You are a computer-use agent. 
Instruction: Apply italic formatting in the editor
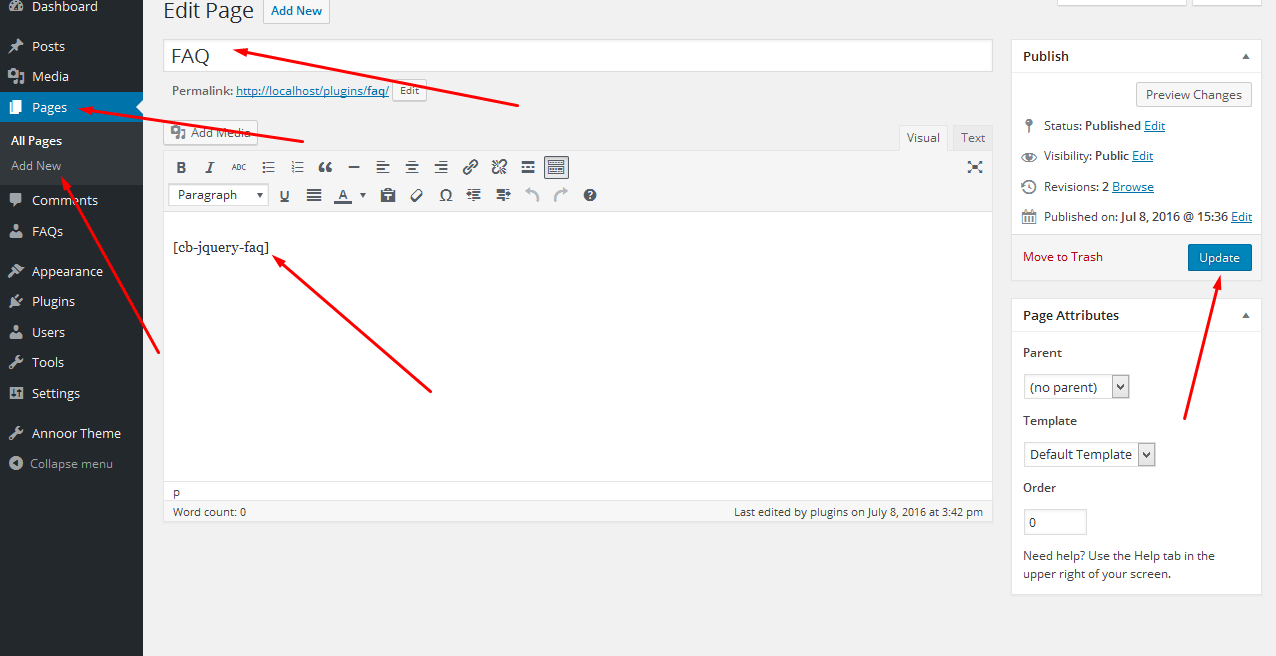(x=209, y=166)
